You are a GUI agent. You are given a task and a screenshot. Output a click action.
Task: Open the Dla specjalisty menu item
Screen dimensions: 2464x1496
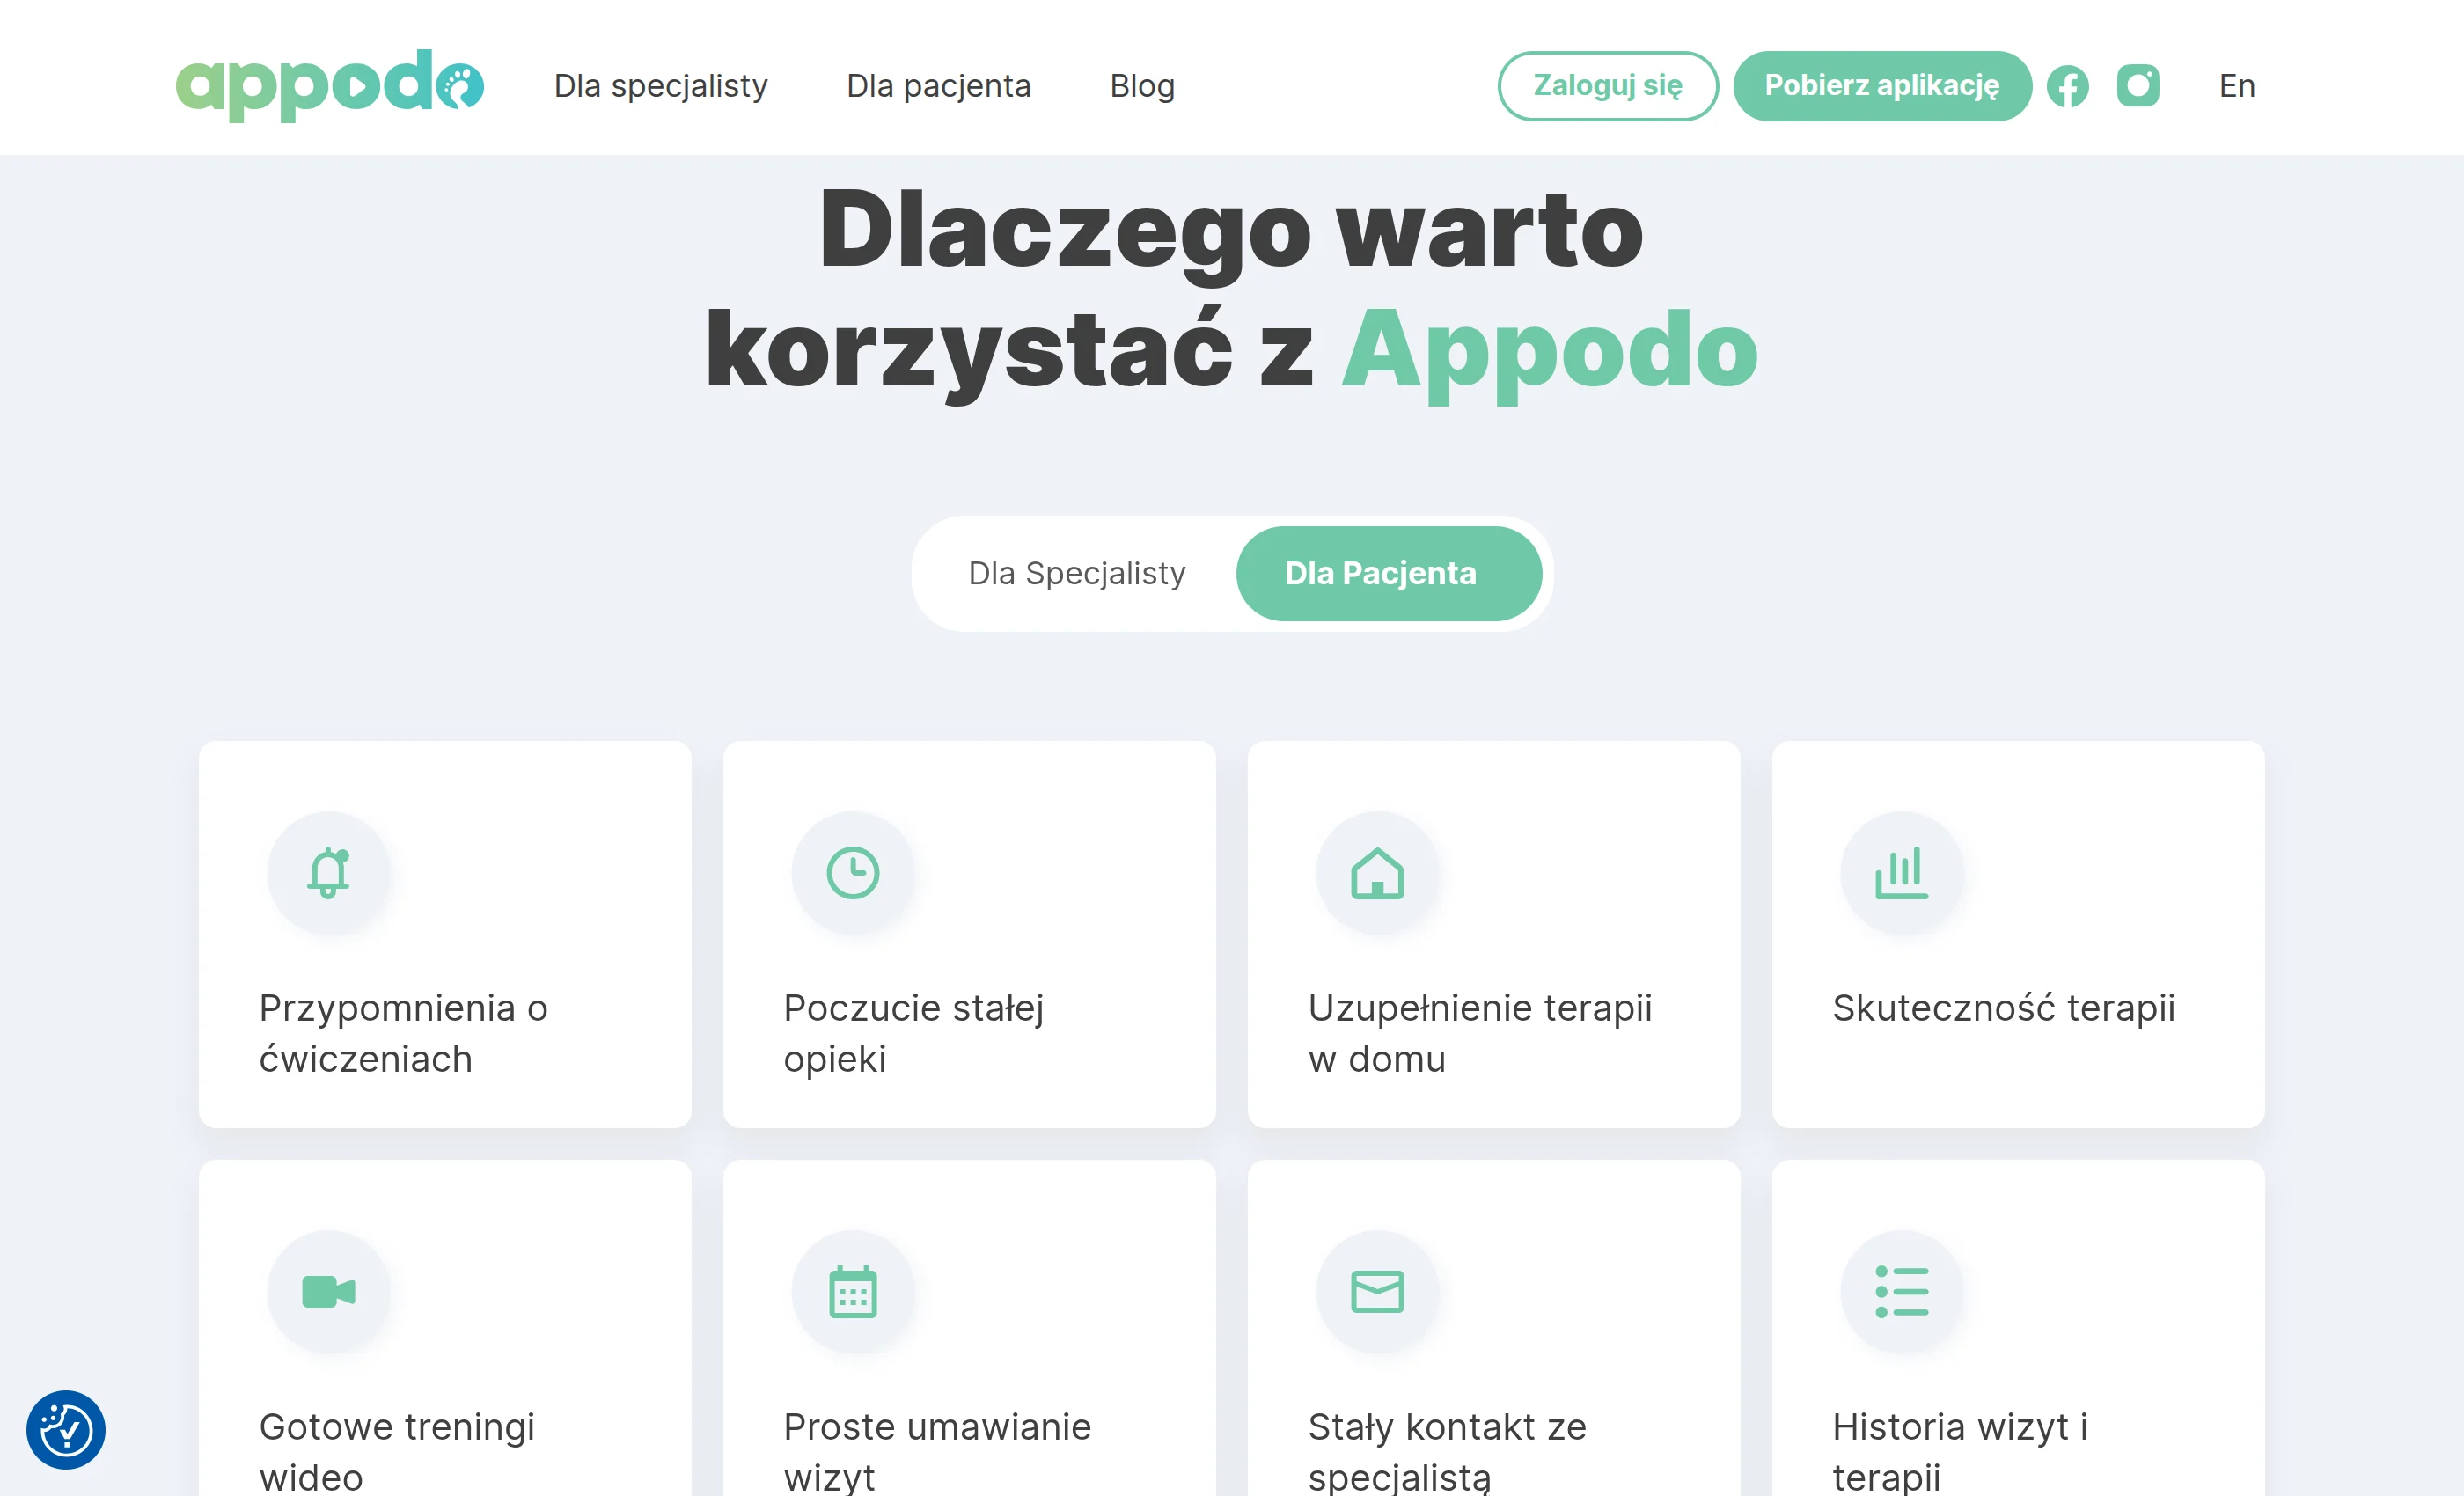pos(660,86)
